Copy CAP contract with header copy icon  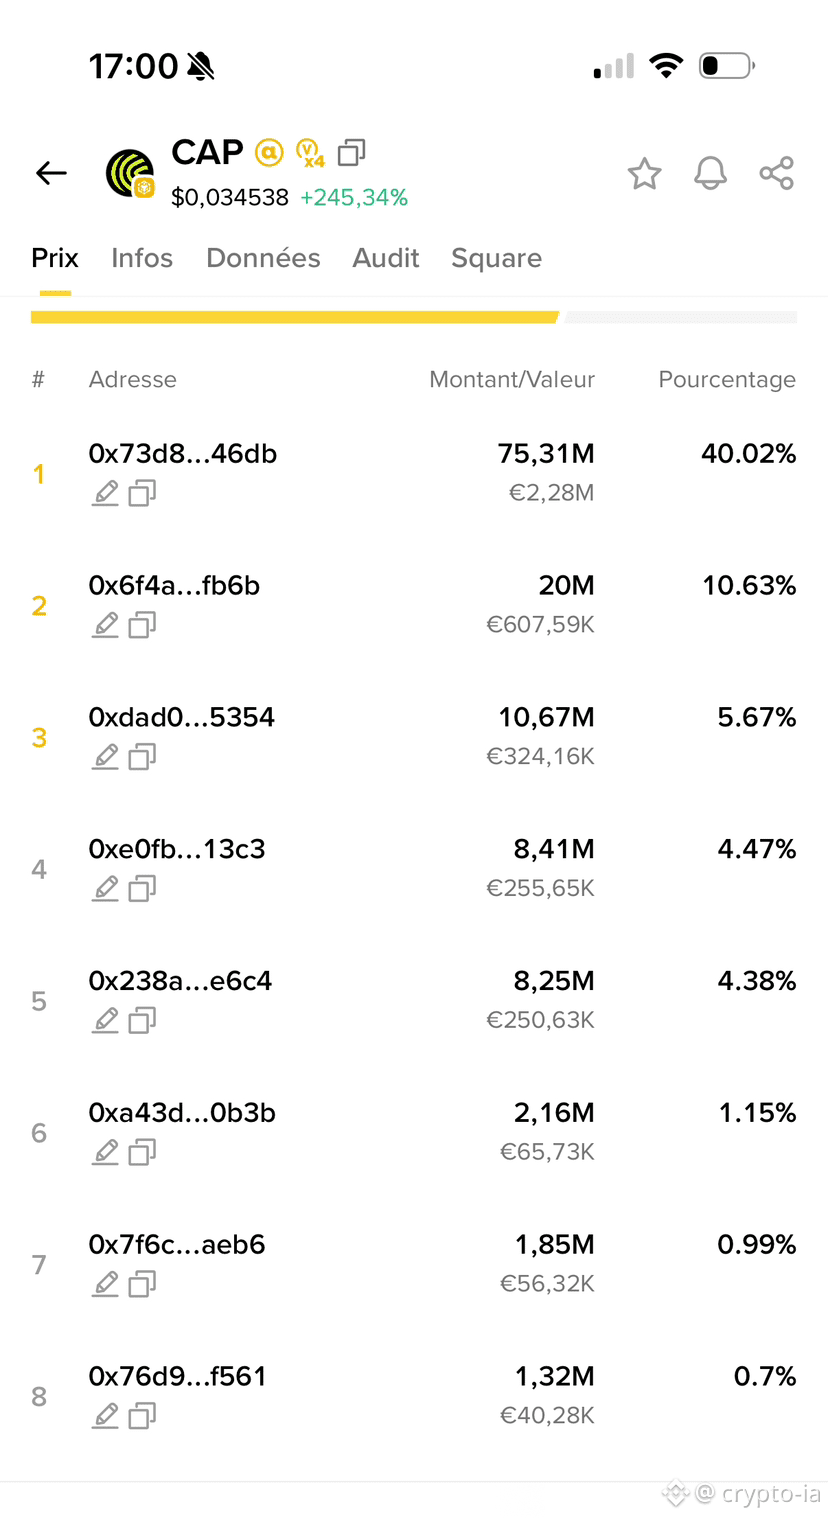click(351, 153)
